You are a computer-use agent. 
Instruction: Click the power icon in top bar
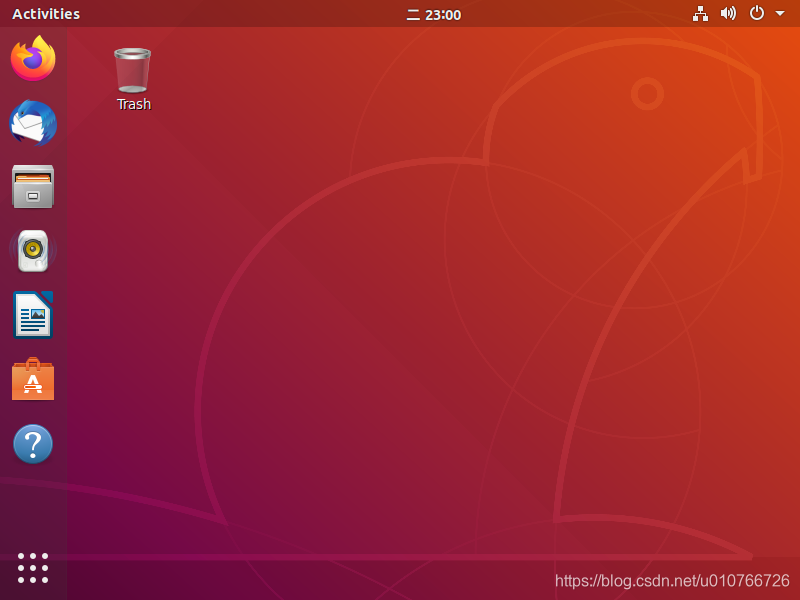tap(757, 13)
